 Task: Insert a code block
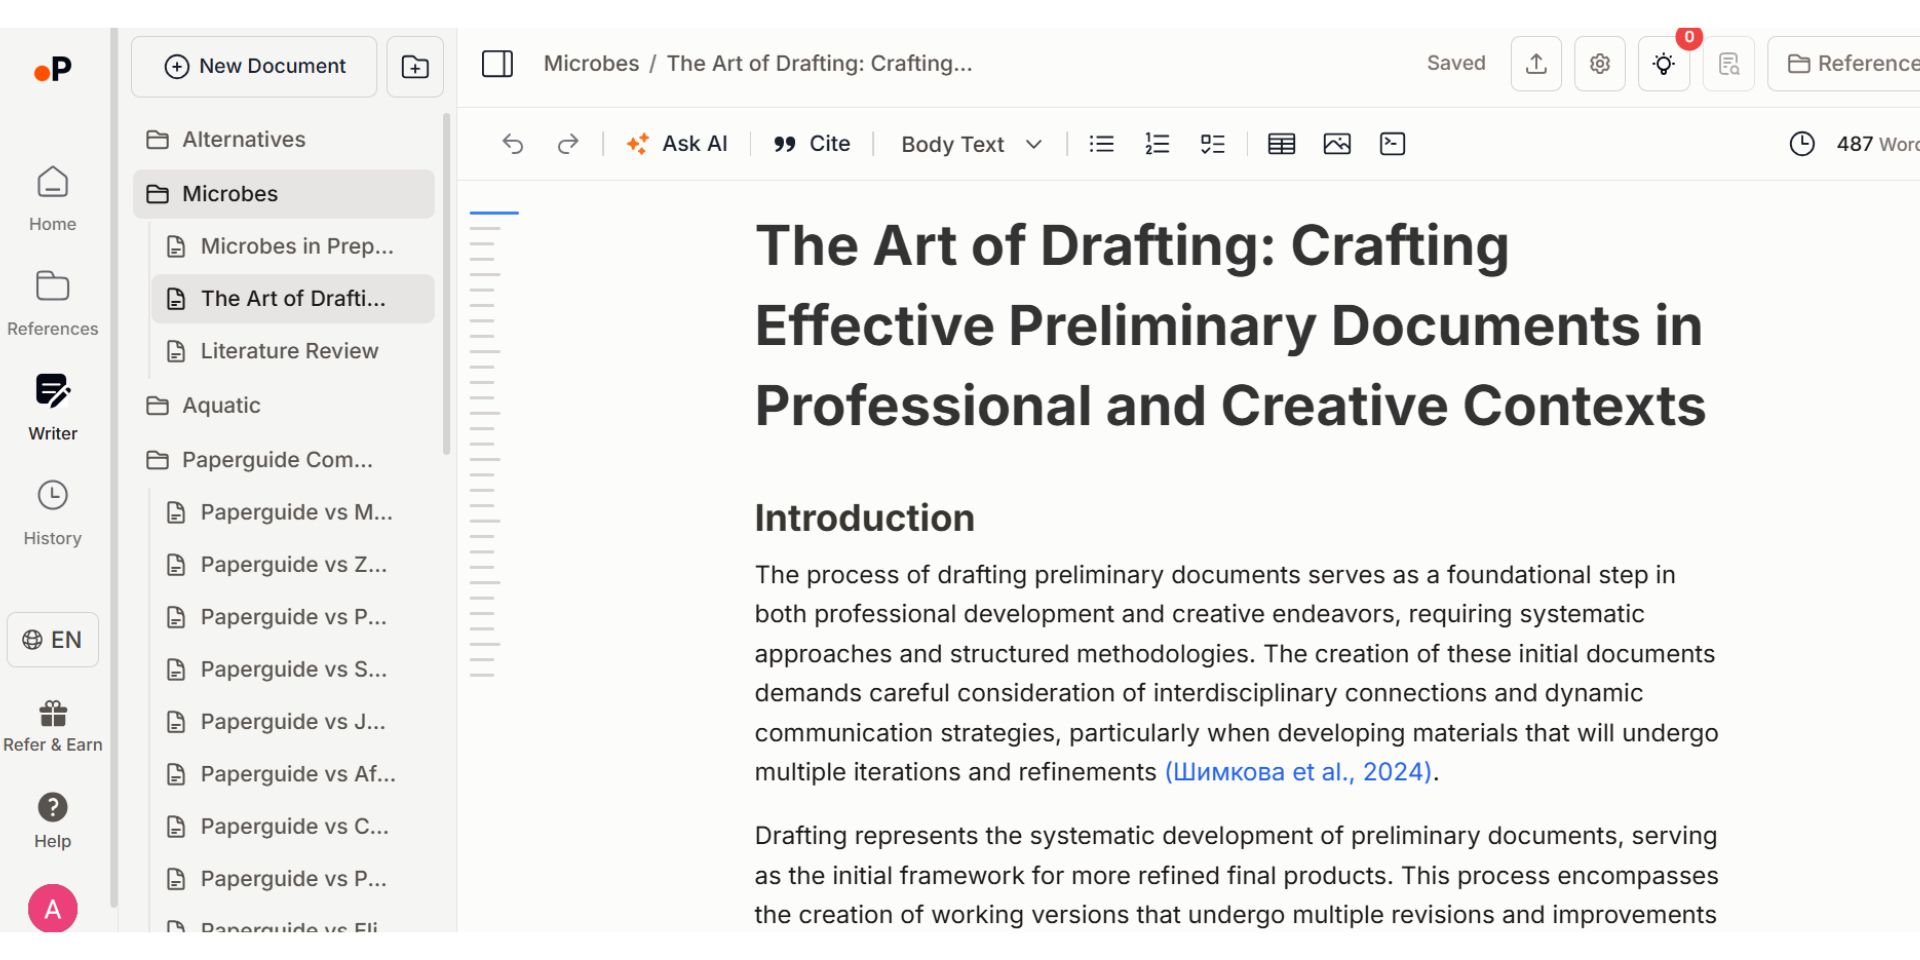click(x=1392, y=144)
